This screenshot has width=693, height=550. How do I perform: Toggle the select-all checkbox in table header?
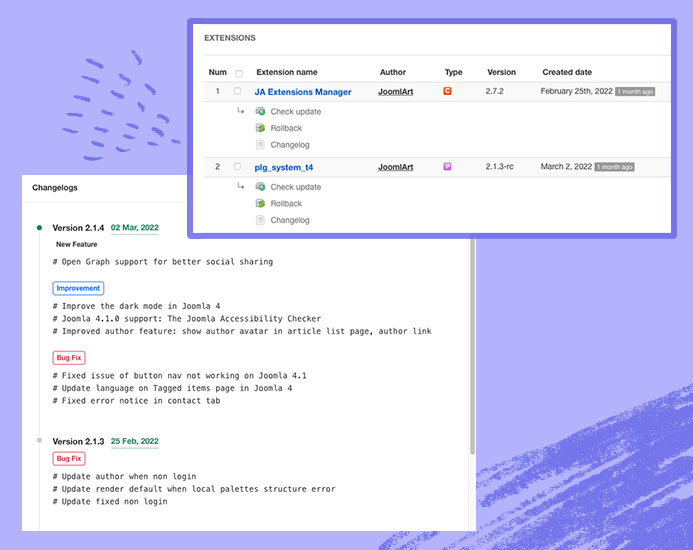coord(239,73)
